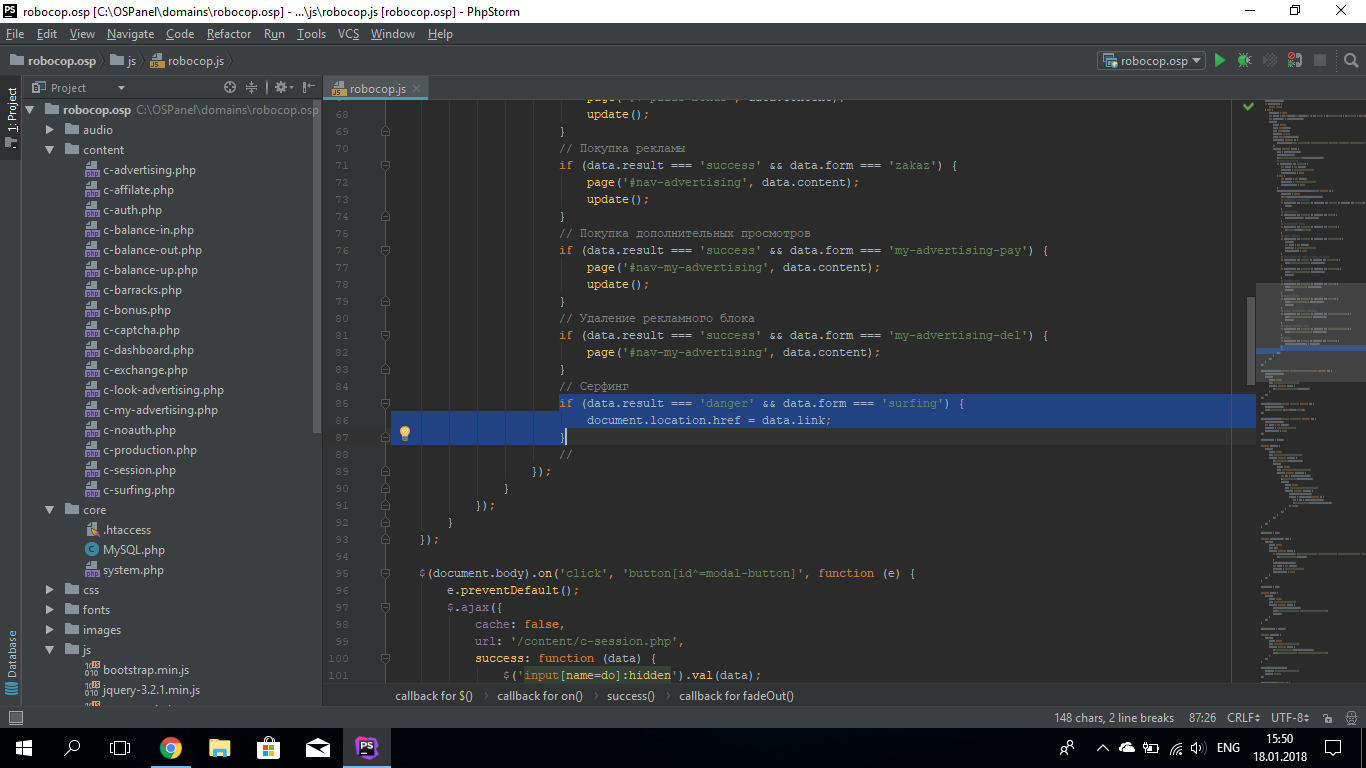The image size is (1366, 768).
Task: Select the robocop.js editor tab
Action: (377, 89)
